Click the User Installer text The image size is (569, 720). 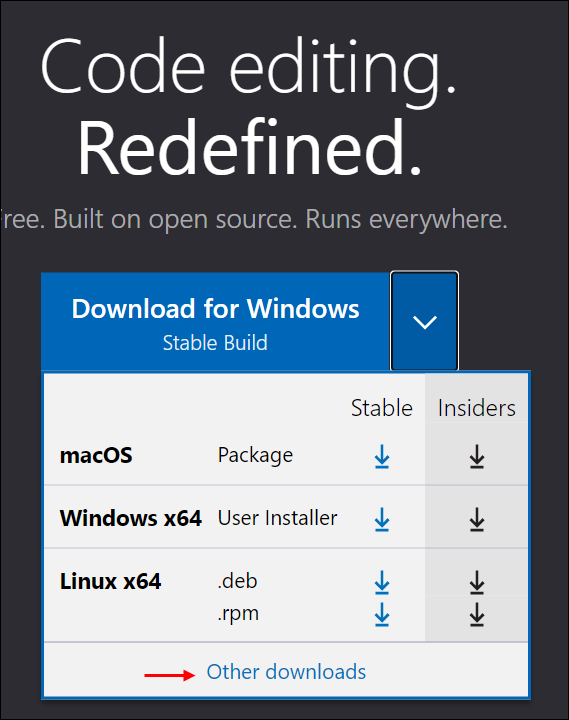(277, 518)
